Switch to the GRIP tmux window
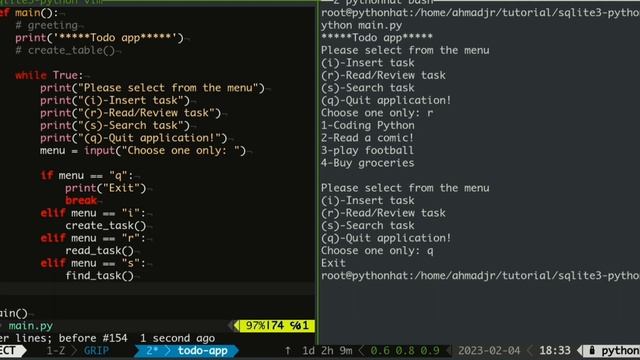Viewport: 640px width, 360px height. (x=96, y=351)
